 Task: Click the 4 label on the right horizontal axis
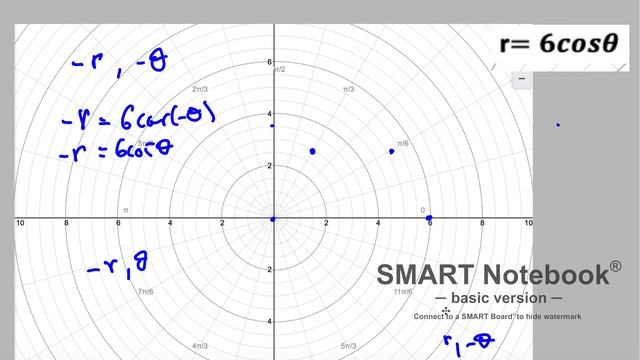point(378,223)
